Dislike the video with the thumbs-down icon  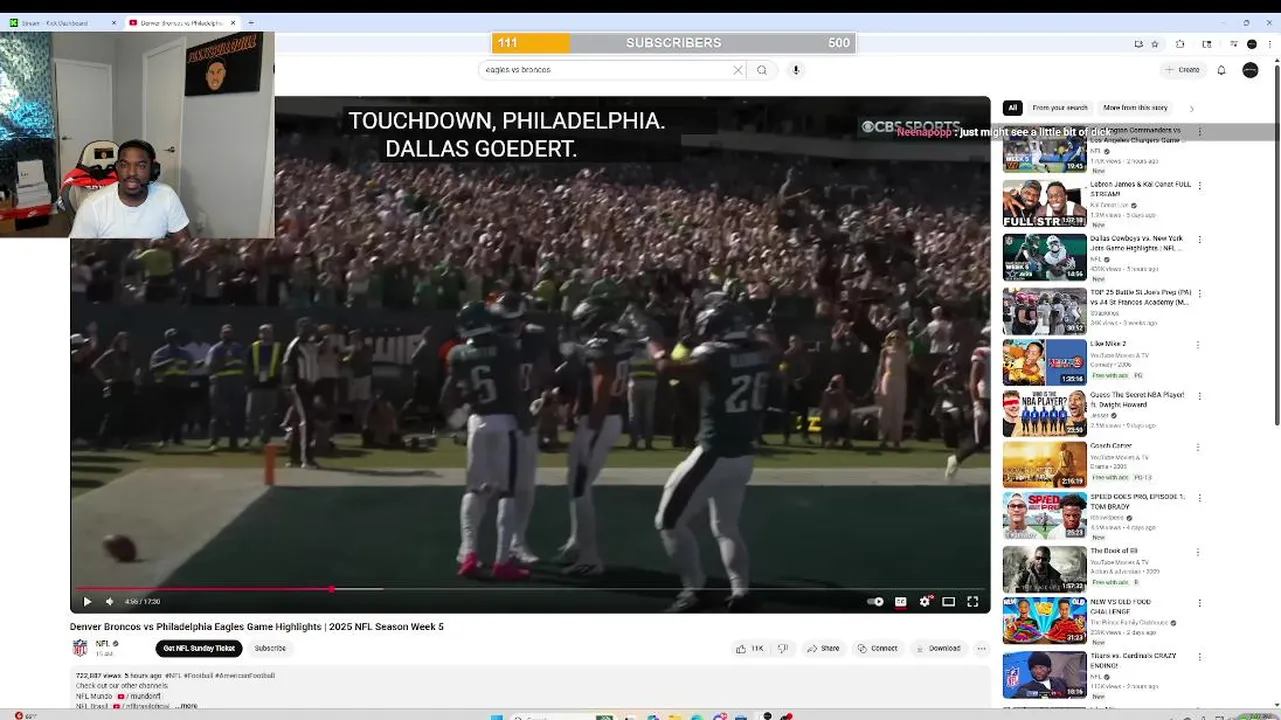783,648
